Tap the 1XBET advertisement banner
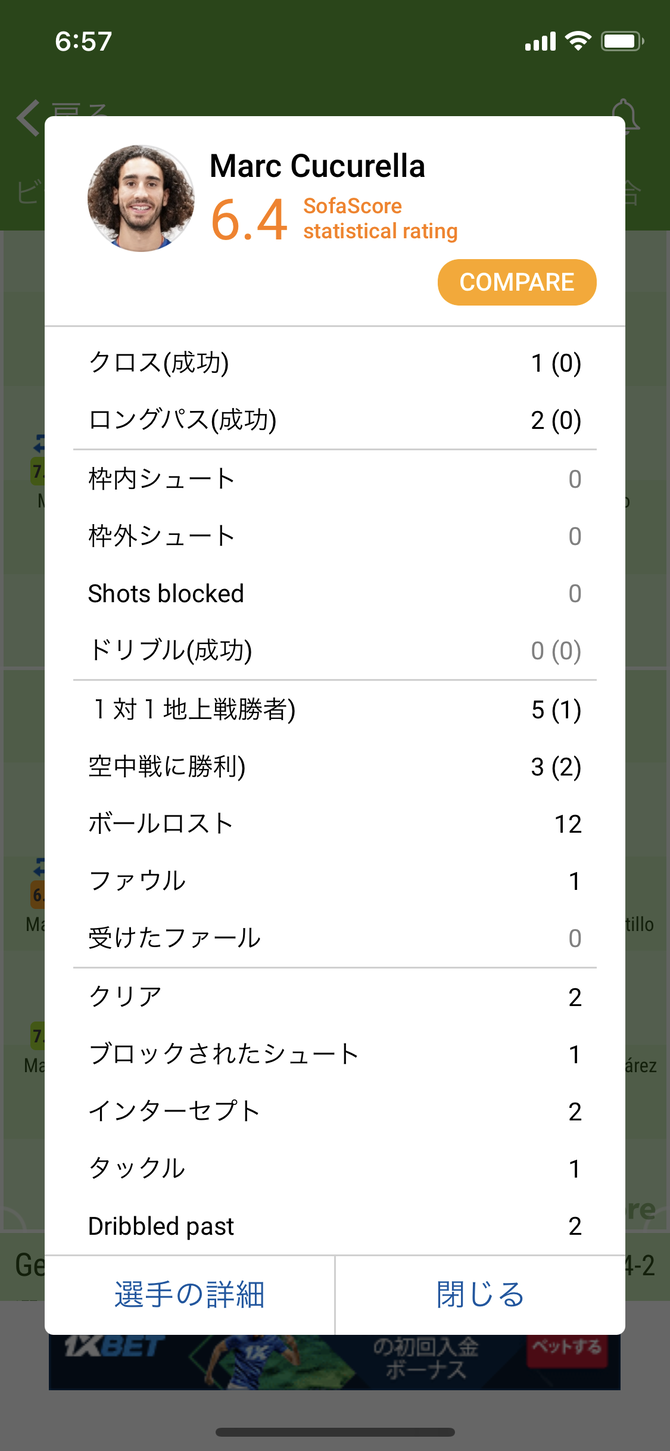The height and width of the screenshot is (1451, 670). coord(334,1361)
